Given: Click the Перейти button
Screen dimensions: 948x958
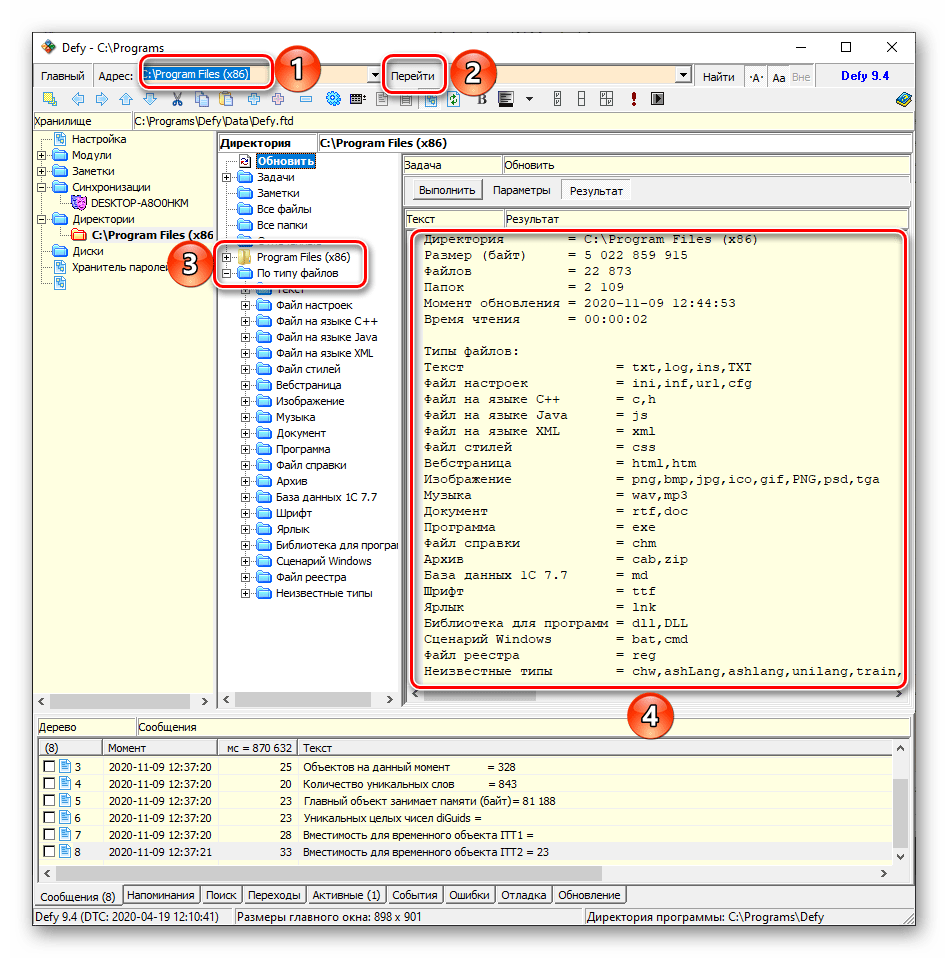Looking at the screenshot, I should (x=413, y=76).
